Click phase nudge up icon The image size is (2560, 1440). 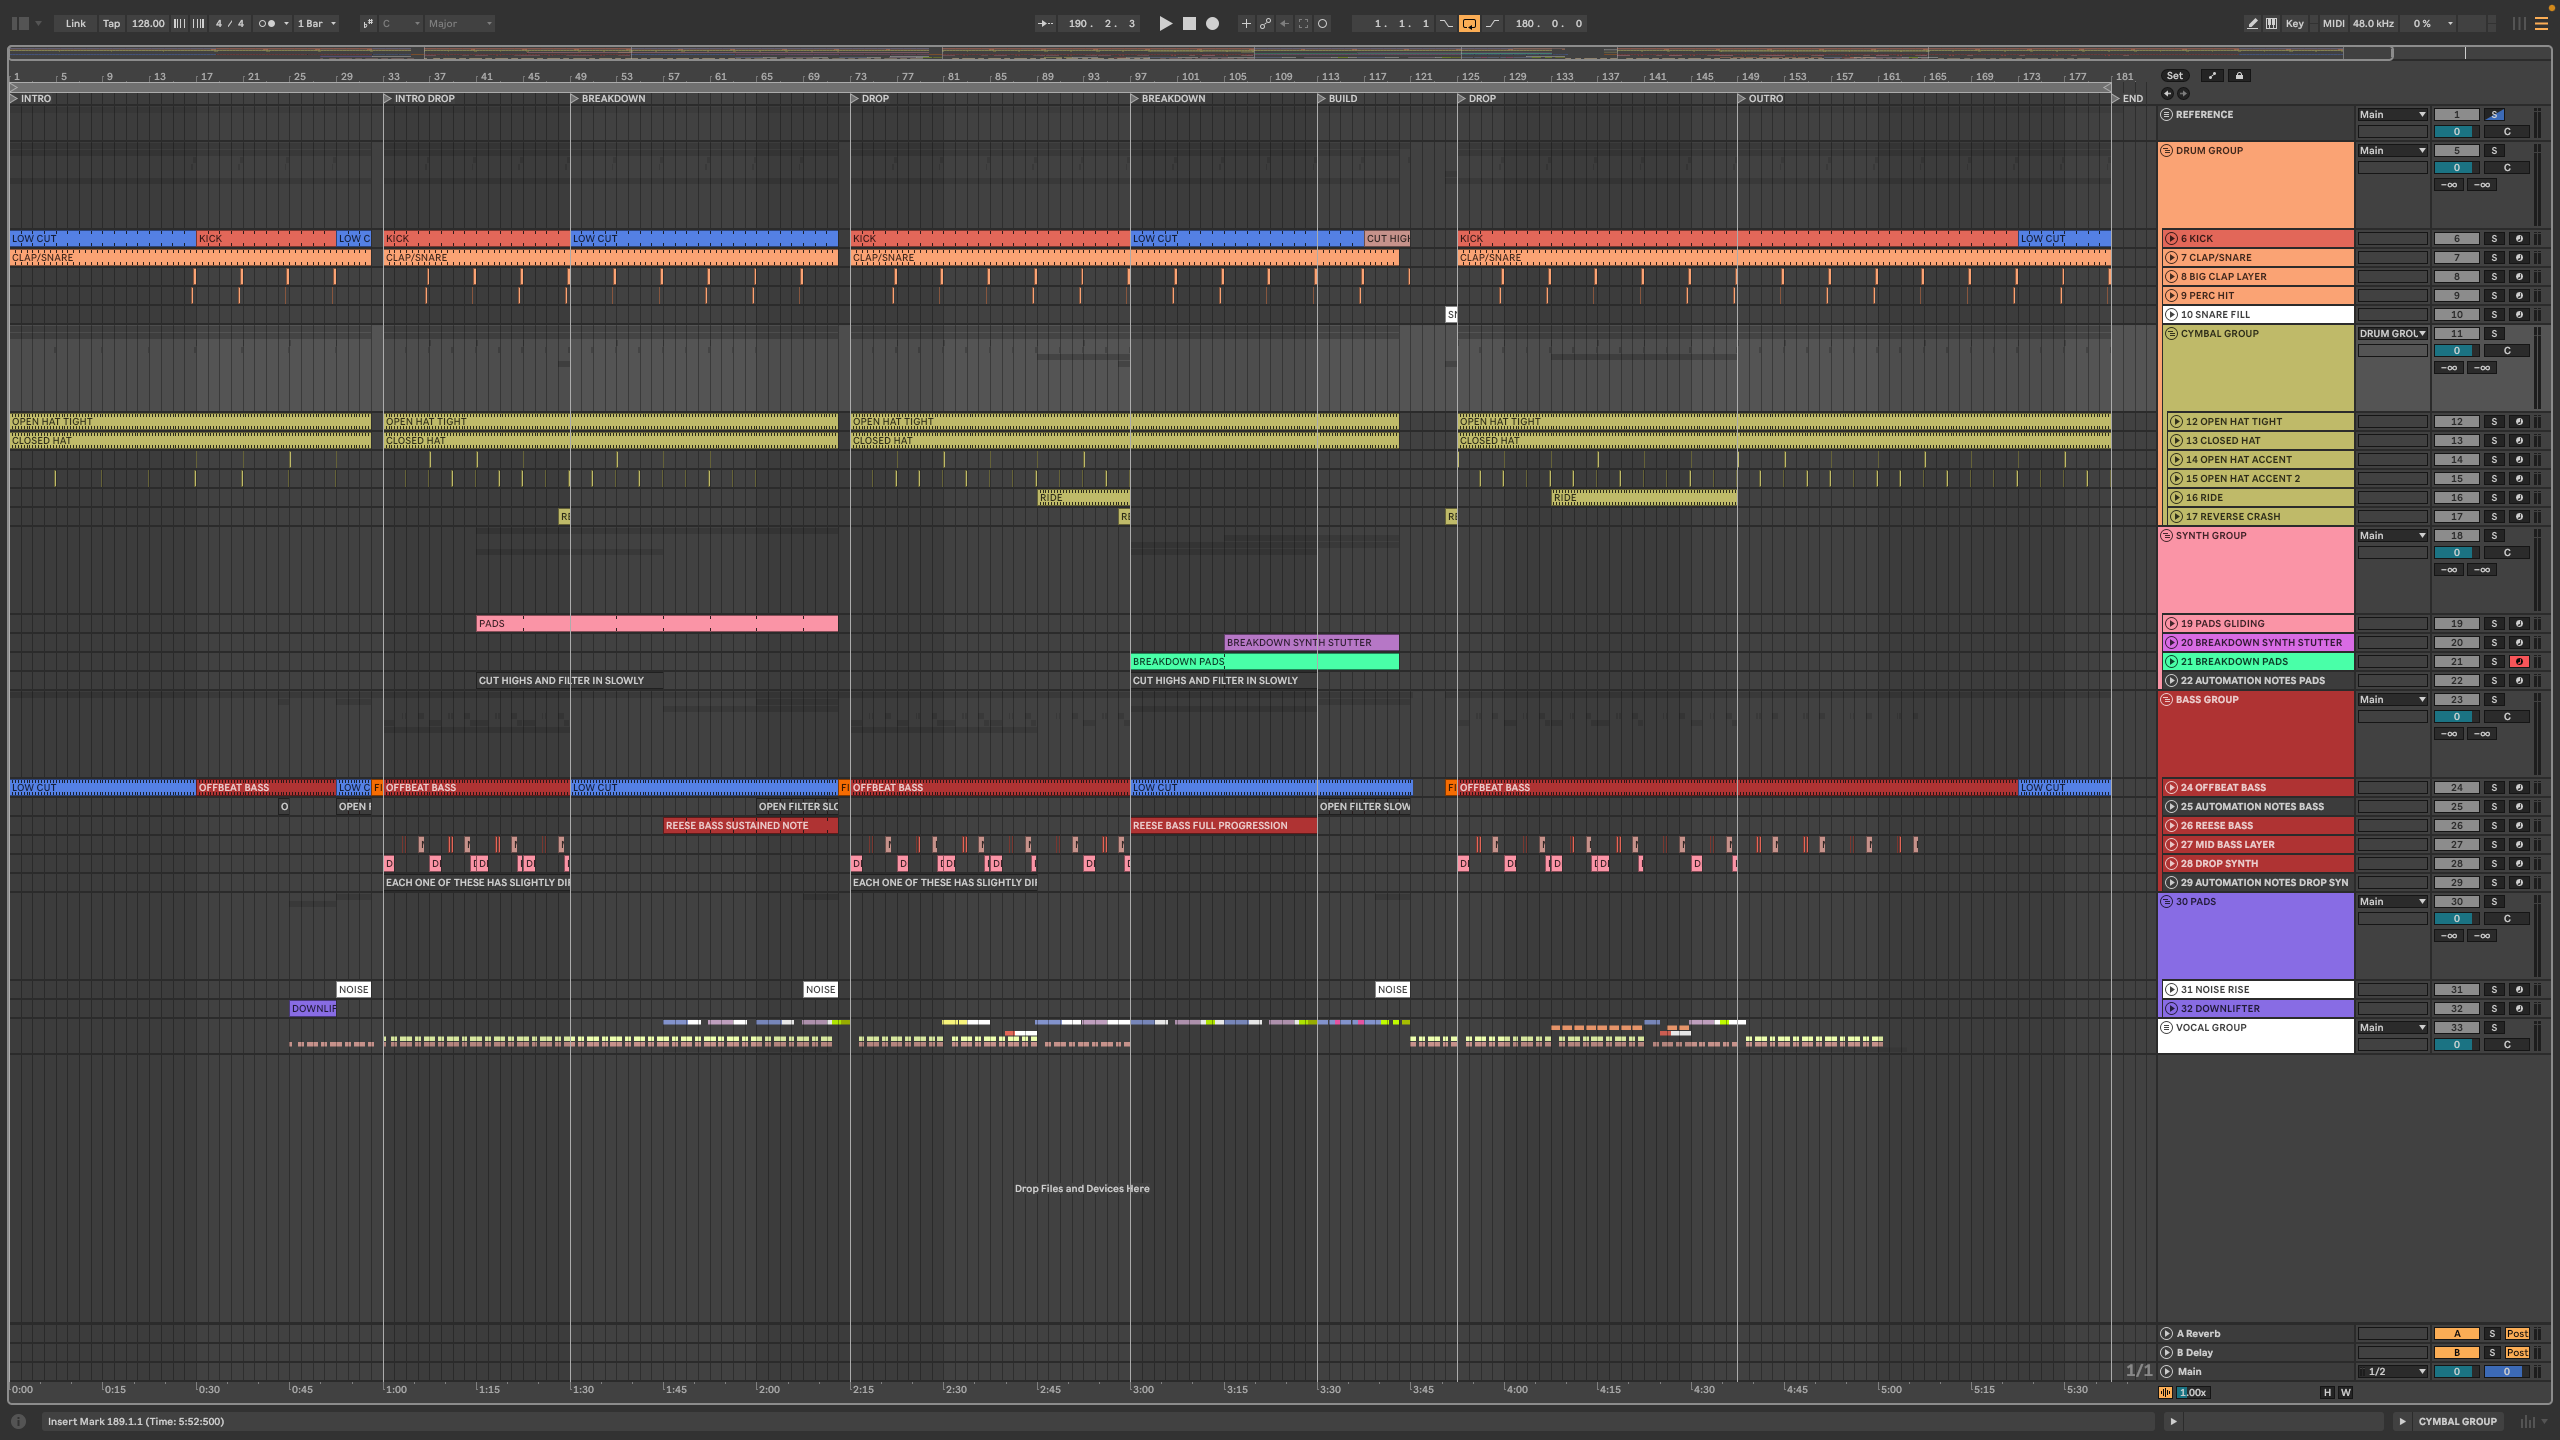[198, 23]
